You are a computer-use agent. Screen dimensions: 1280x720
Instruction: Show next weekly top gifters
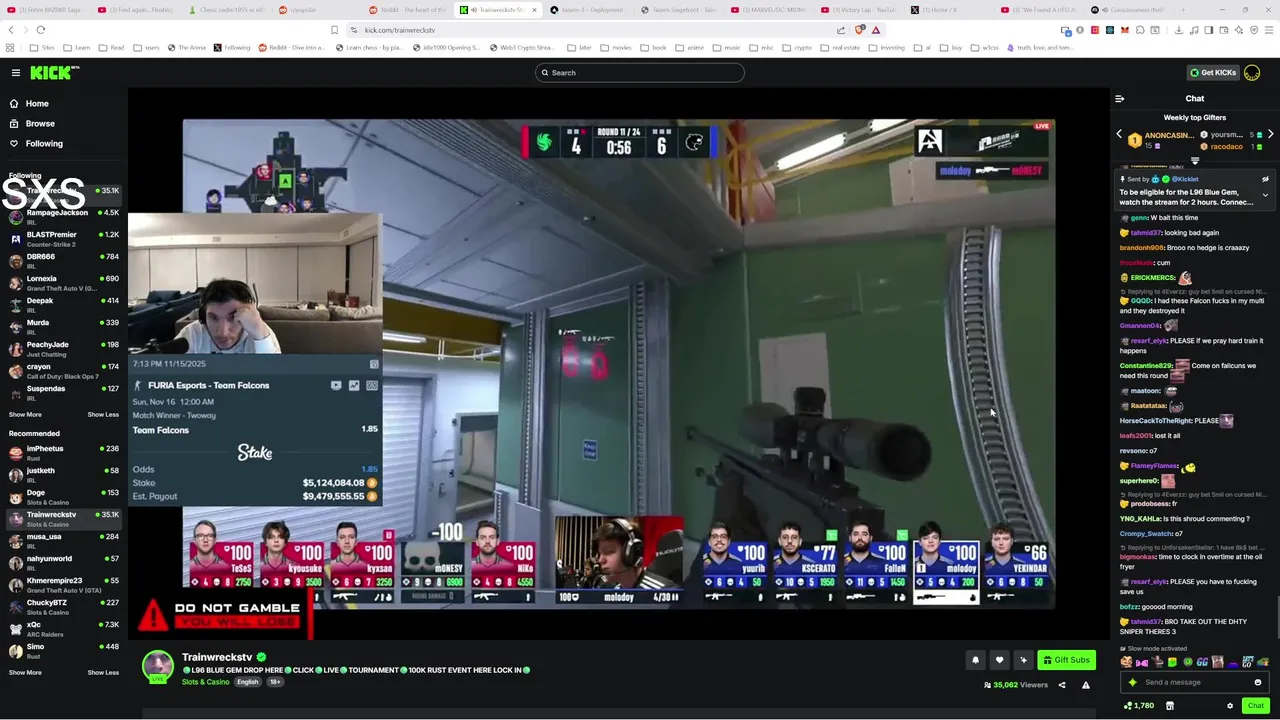coord(1270,134)
